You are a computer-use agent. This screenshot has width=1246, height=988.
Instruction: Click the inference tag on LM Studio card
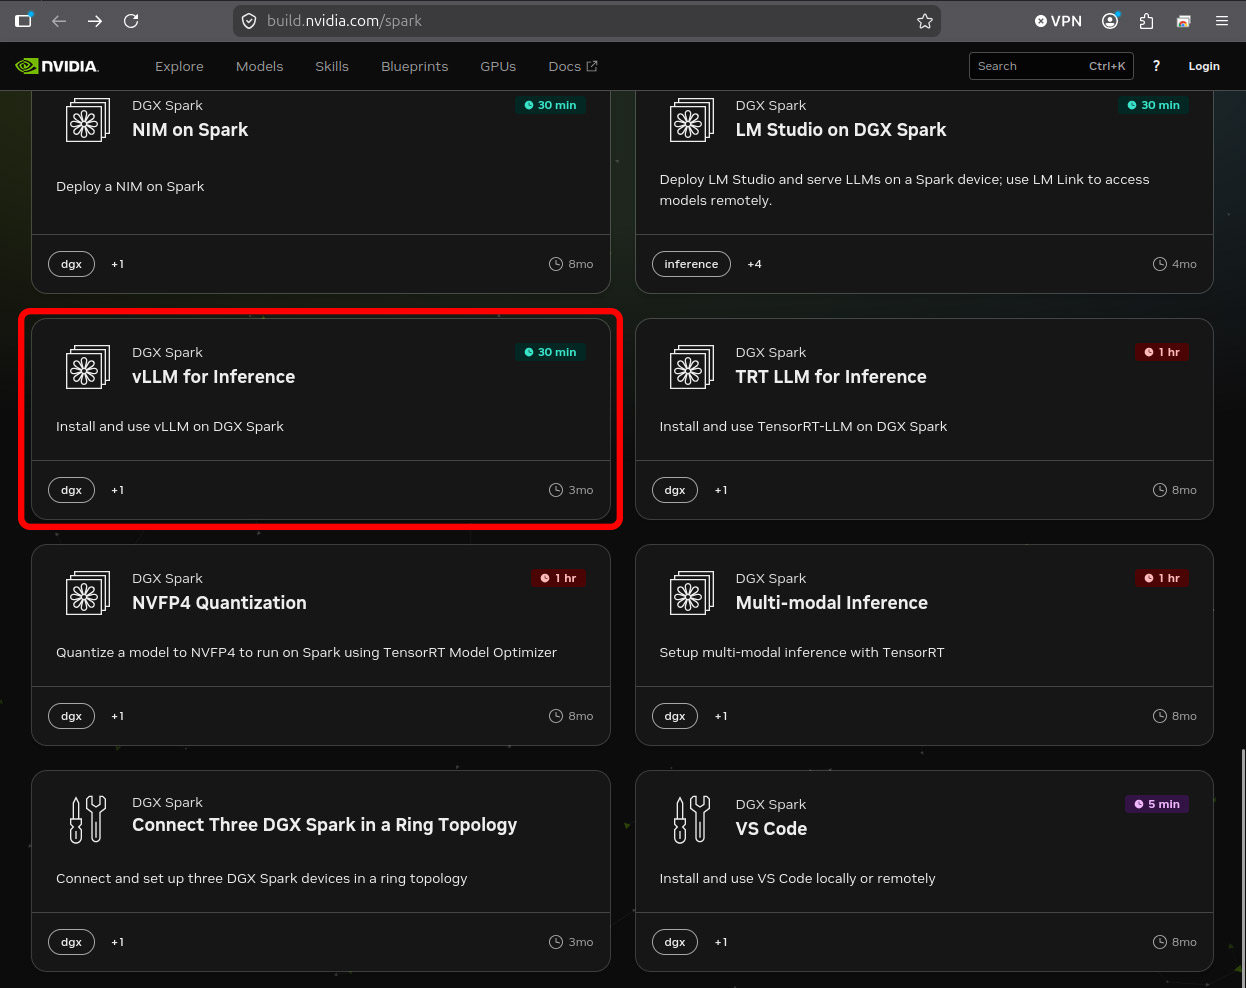(x=691, y=264)
